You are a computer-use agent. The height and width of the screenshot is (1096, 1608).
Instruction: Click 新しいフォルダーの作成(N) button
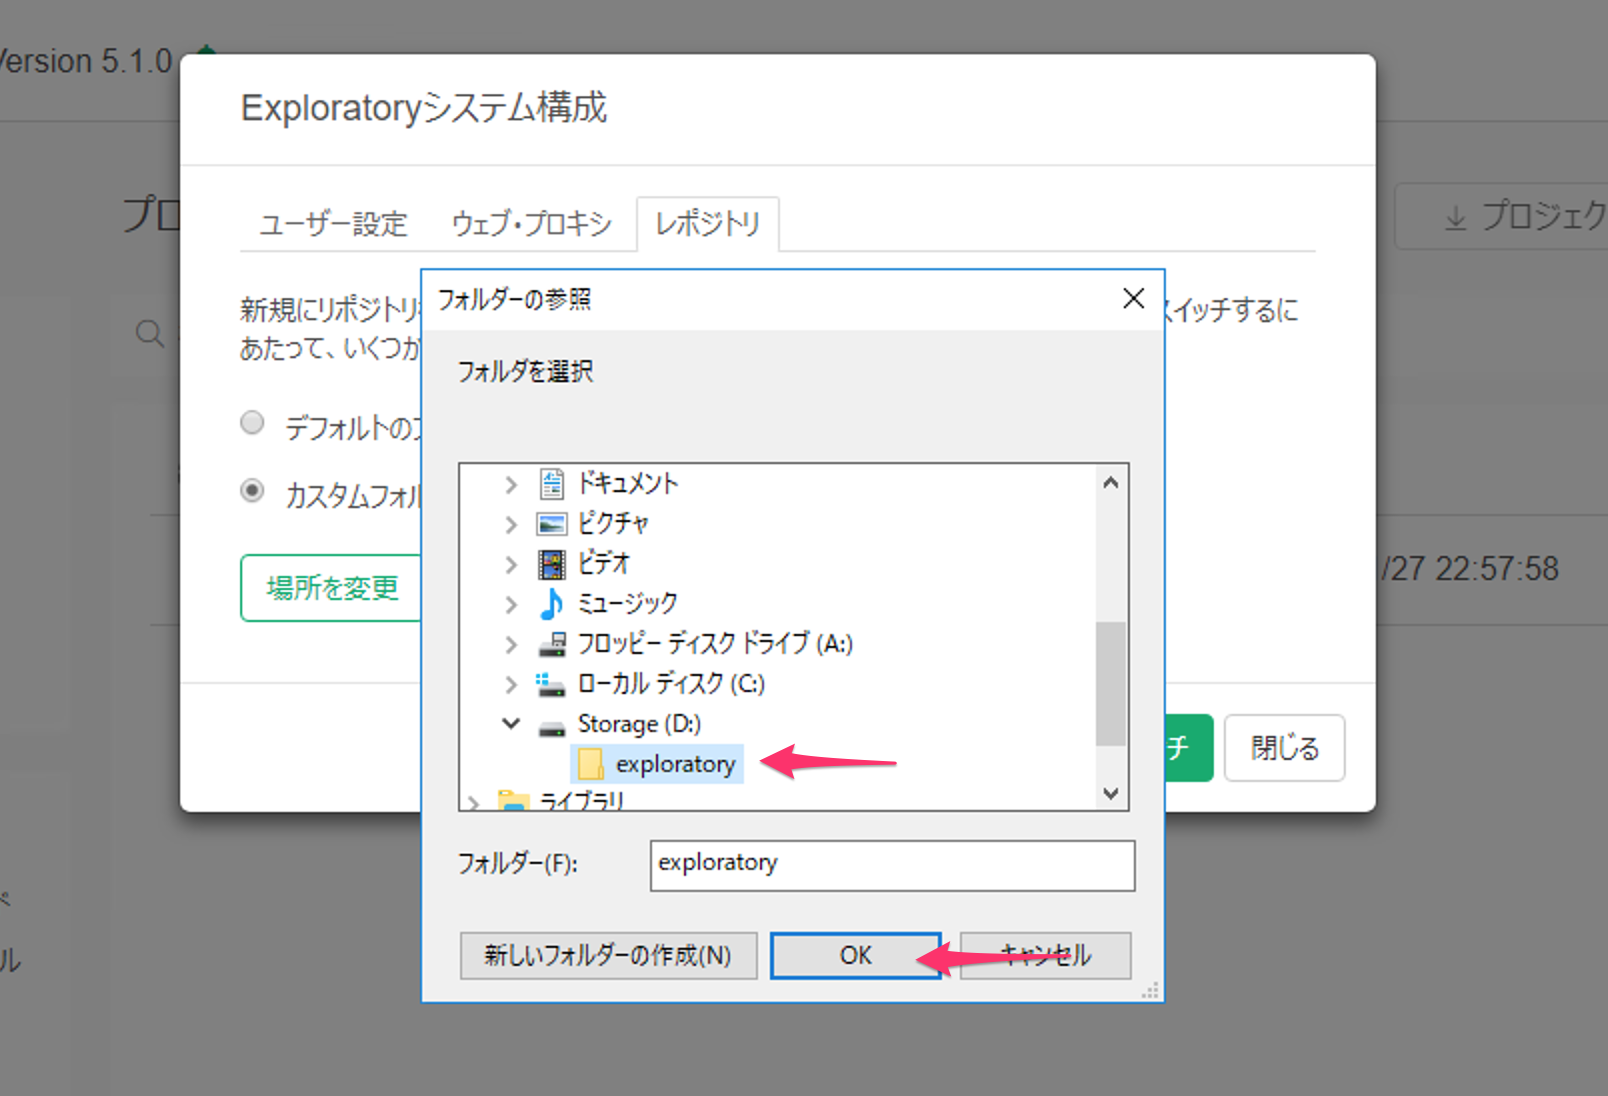[x=608, y=956]
